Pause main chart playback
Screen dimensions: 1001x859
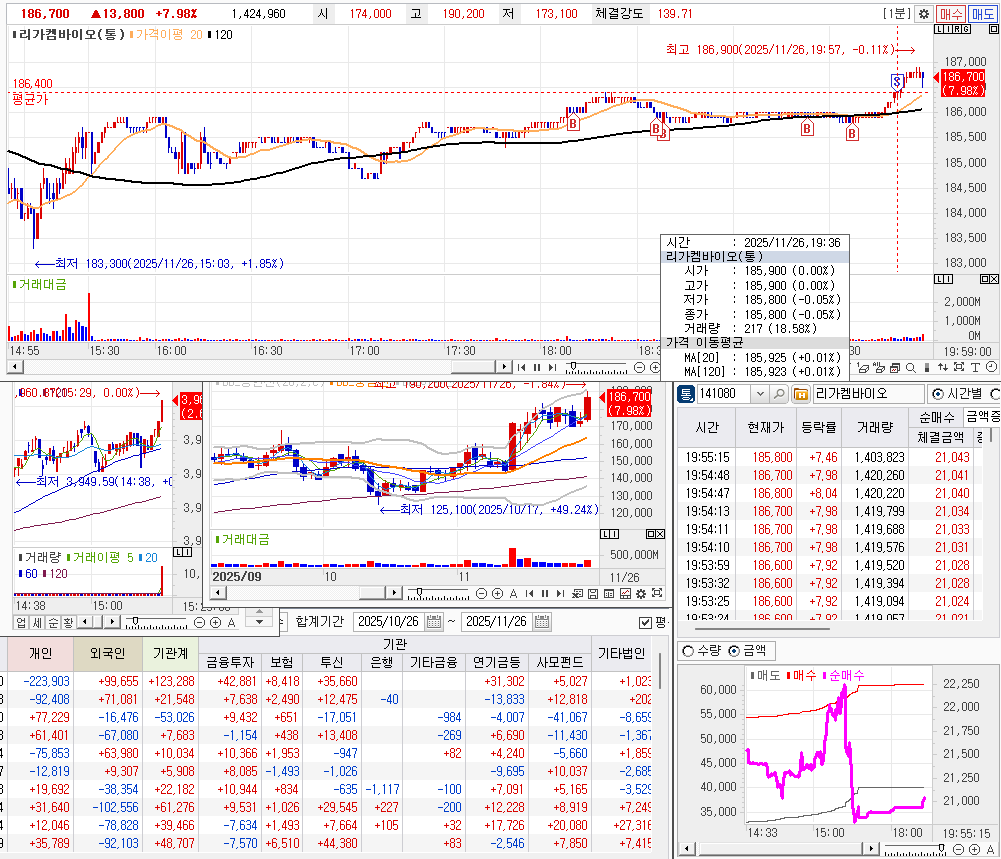(x=537, y=368)
